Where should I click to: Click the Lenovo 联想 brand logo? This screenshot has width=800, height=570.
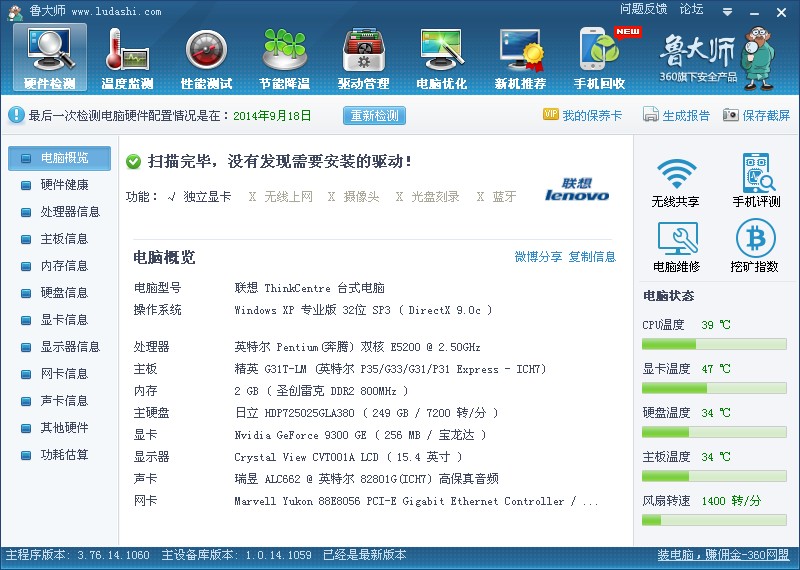pyautogui.click(x=577, y=189)
